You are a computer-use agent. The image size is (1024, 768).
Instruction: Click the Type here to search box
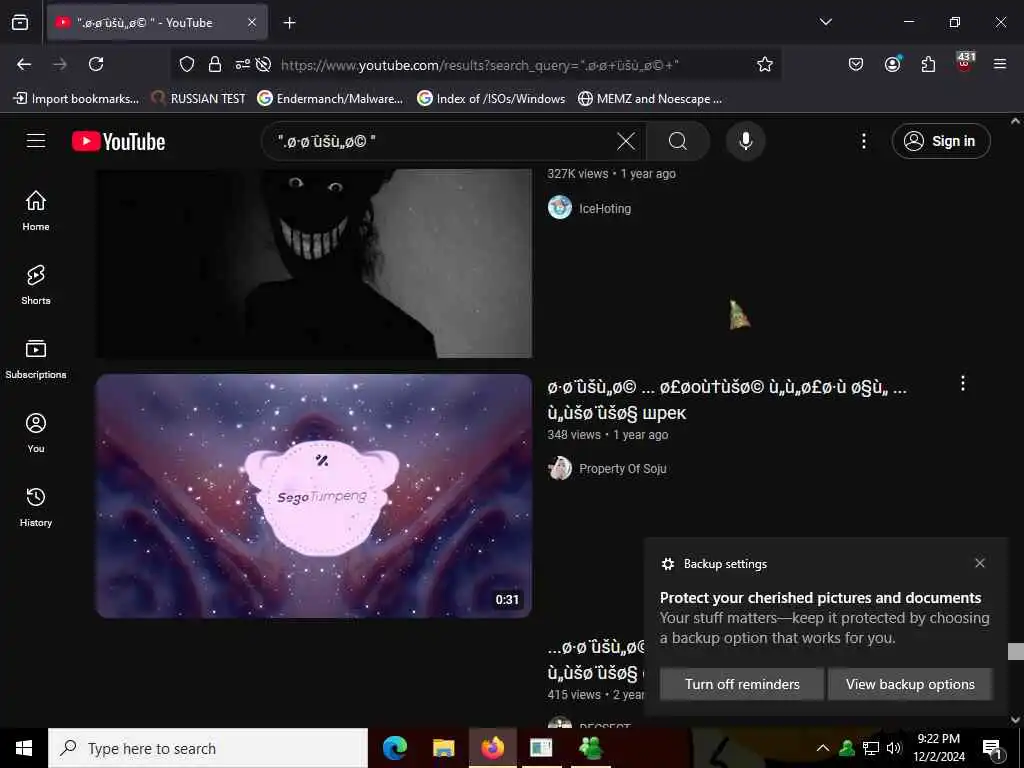point(208,748)
